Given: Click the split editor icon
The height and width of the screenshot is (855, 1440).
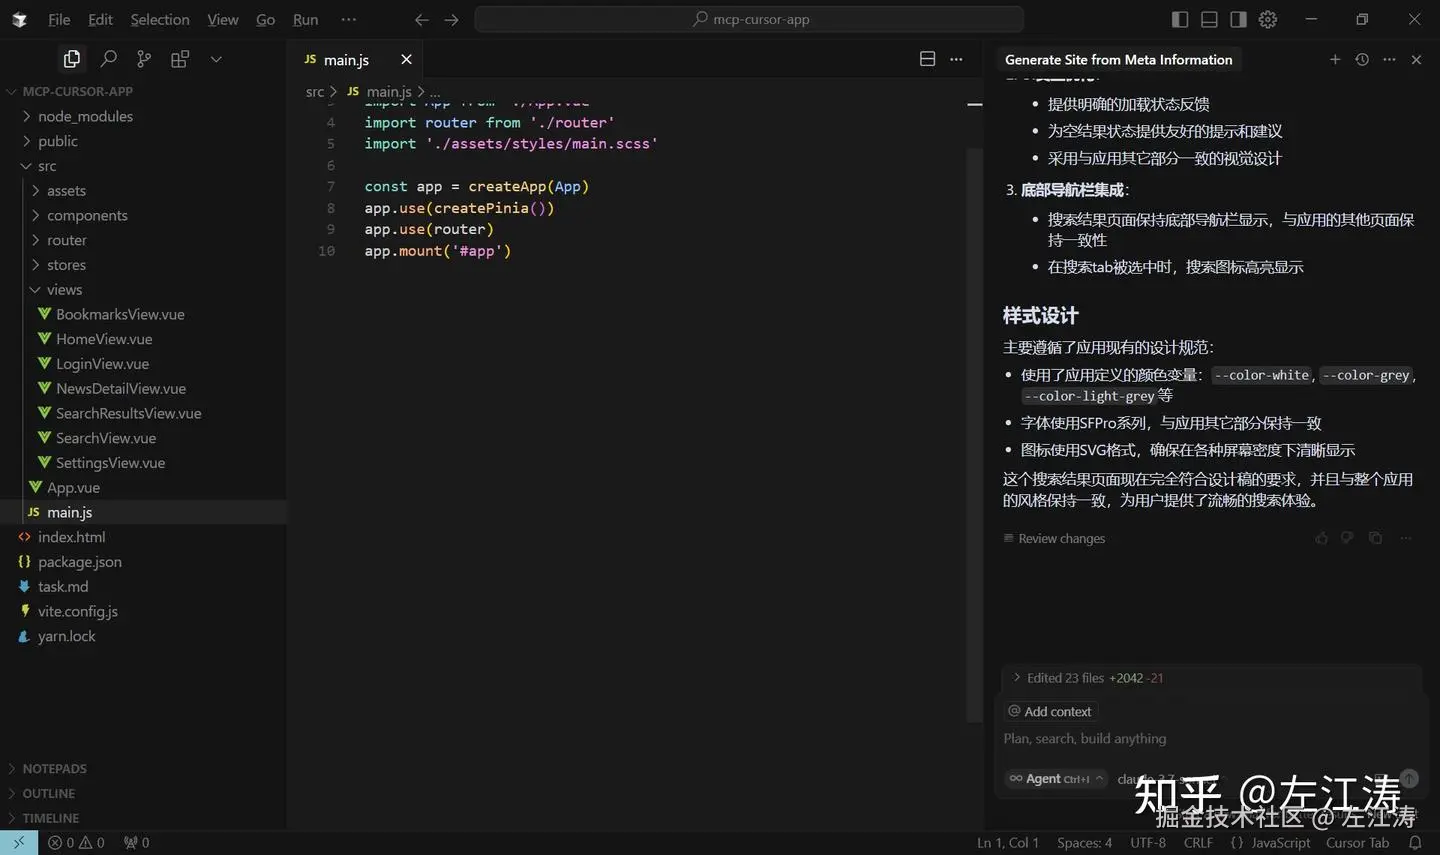Looking at the screenshot, I should click(x=927, y=59).
